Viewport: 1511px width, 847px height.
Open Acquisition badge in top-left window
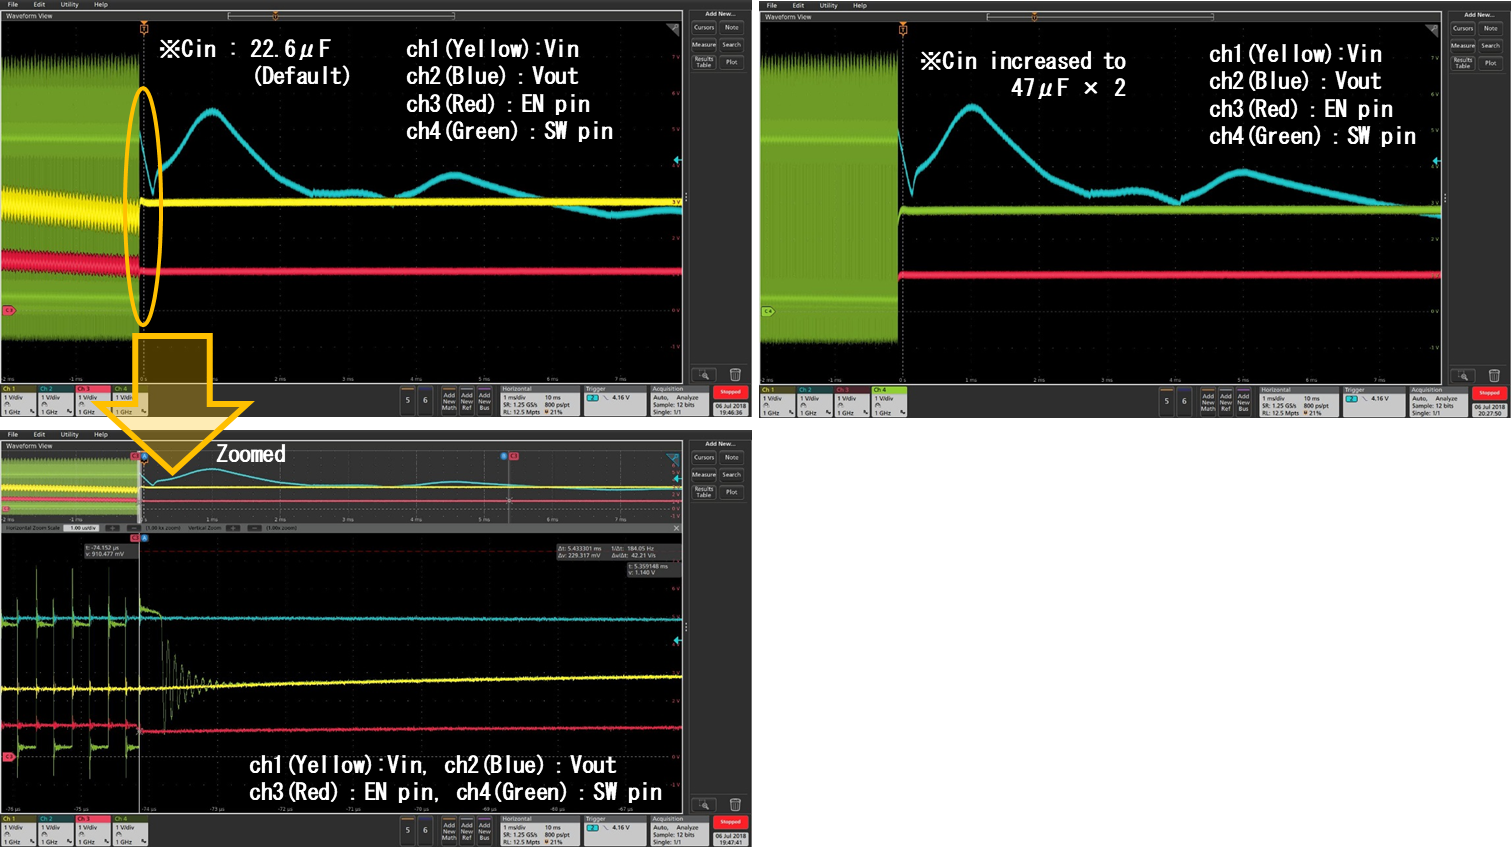click(679, 401)
